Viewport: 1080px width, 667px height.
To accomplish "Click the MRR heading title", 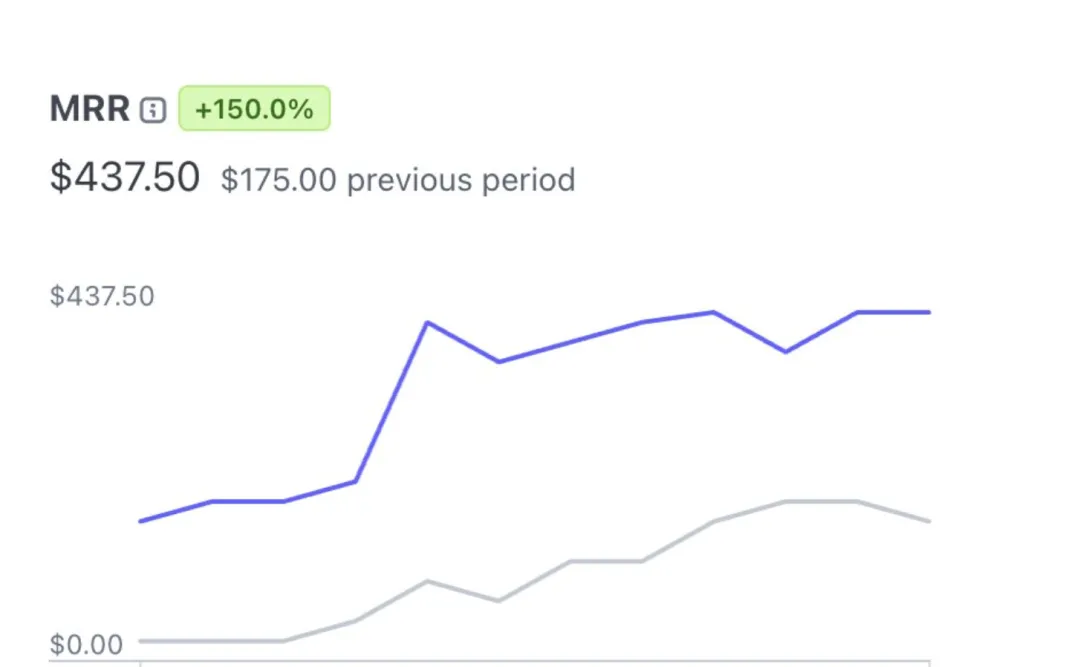I will (x=90, y=109).
